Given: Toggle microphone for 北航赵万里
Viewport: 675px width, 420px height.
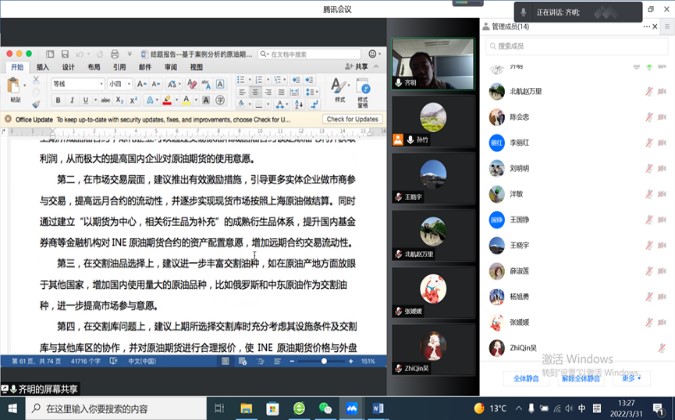Looking at the screenshot, I should pos(649,91).
